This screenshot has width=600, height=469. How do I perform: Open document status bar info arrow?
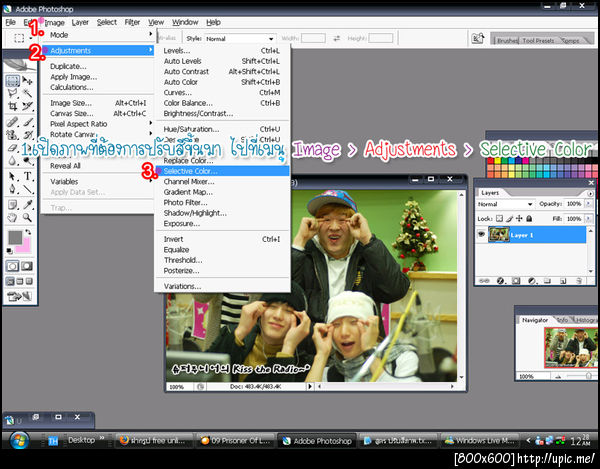[310, 386]
